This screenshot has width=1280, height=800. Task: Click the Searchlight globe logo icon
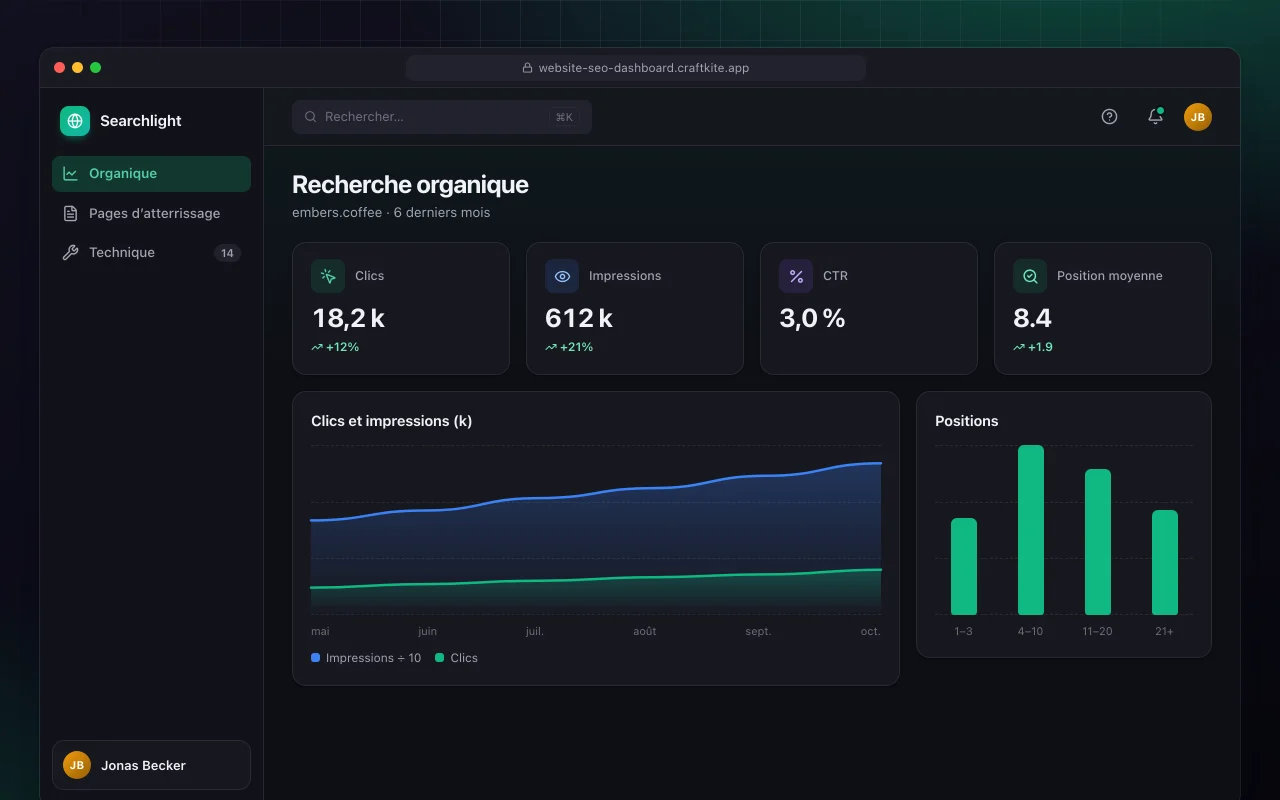coord(75,121)
